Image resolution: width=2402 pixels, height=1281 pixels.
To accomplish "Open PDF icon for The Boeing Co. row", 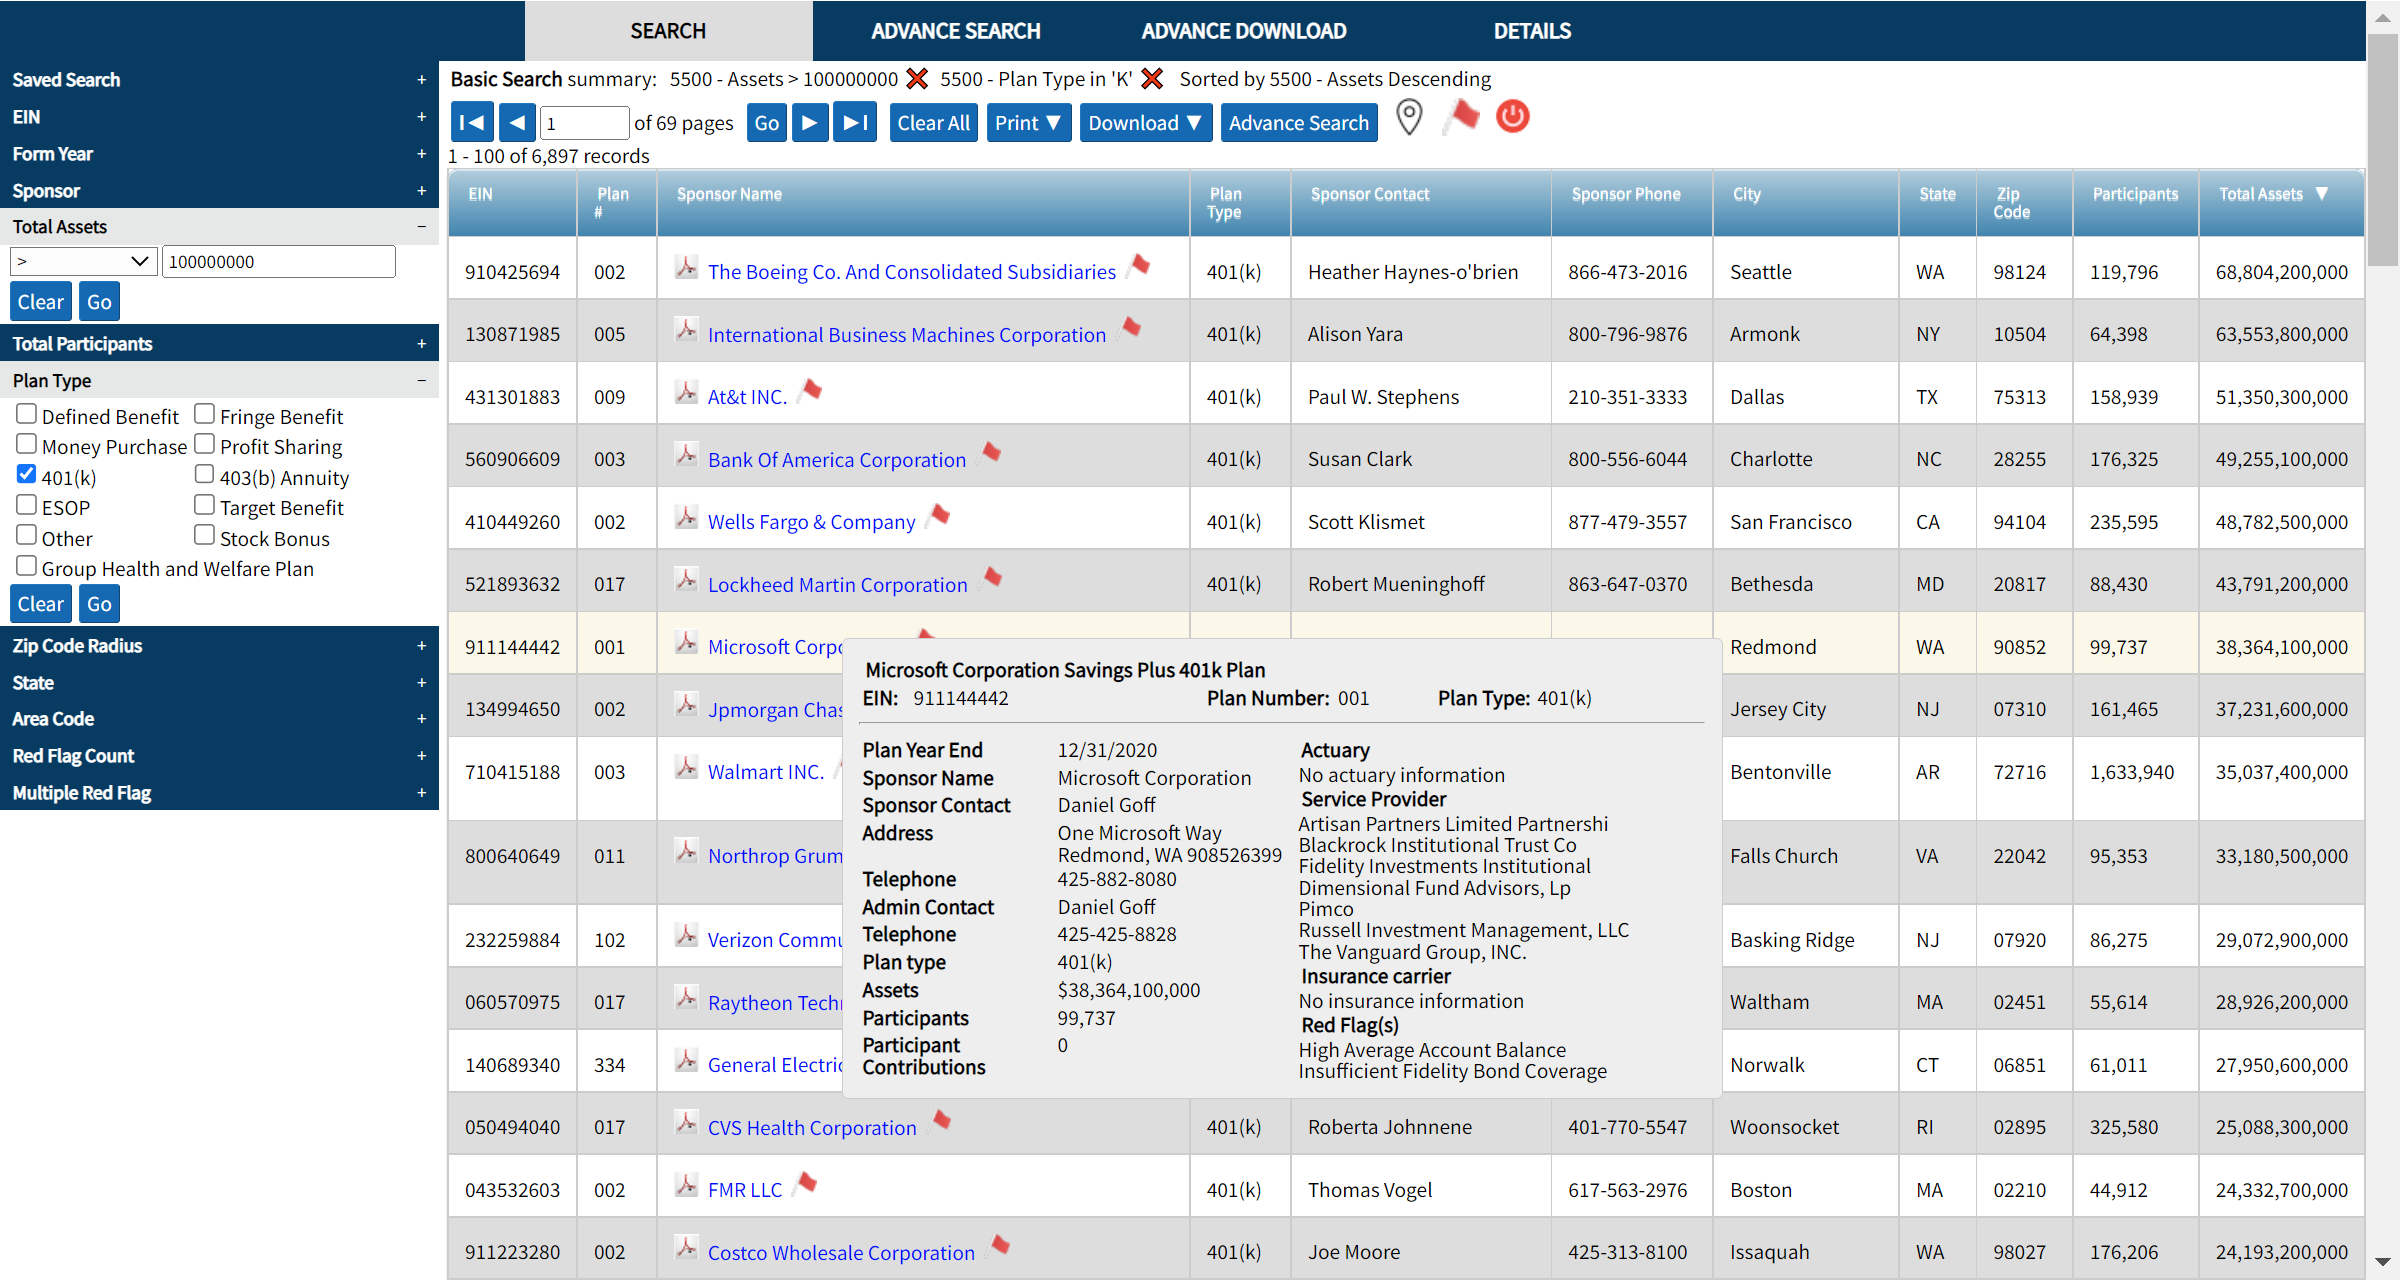I will point(686,268).
